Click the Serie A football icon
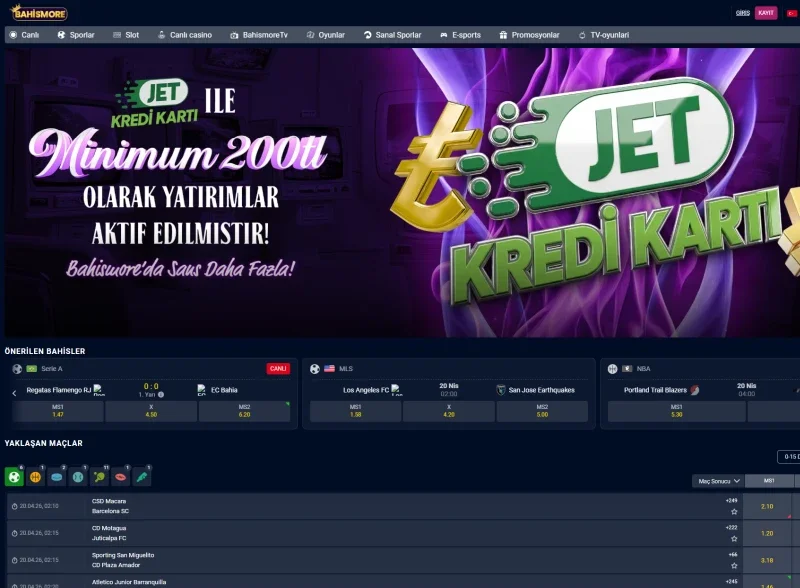The width and height of the screenshot is (800, 588). point(17,369)
